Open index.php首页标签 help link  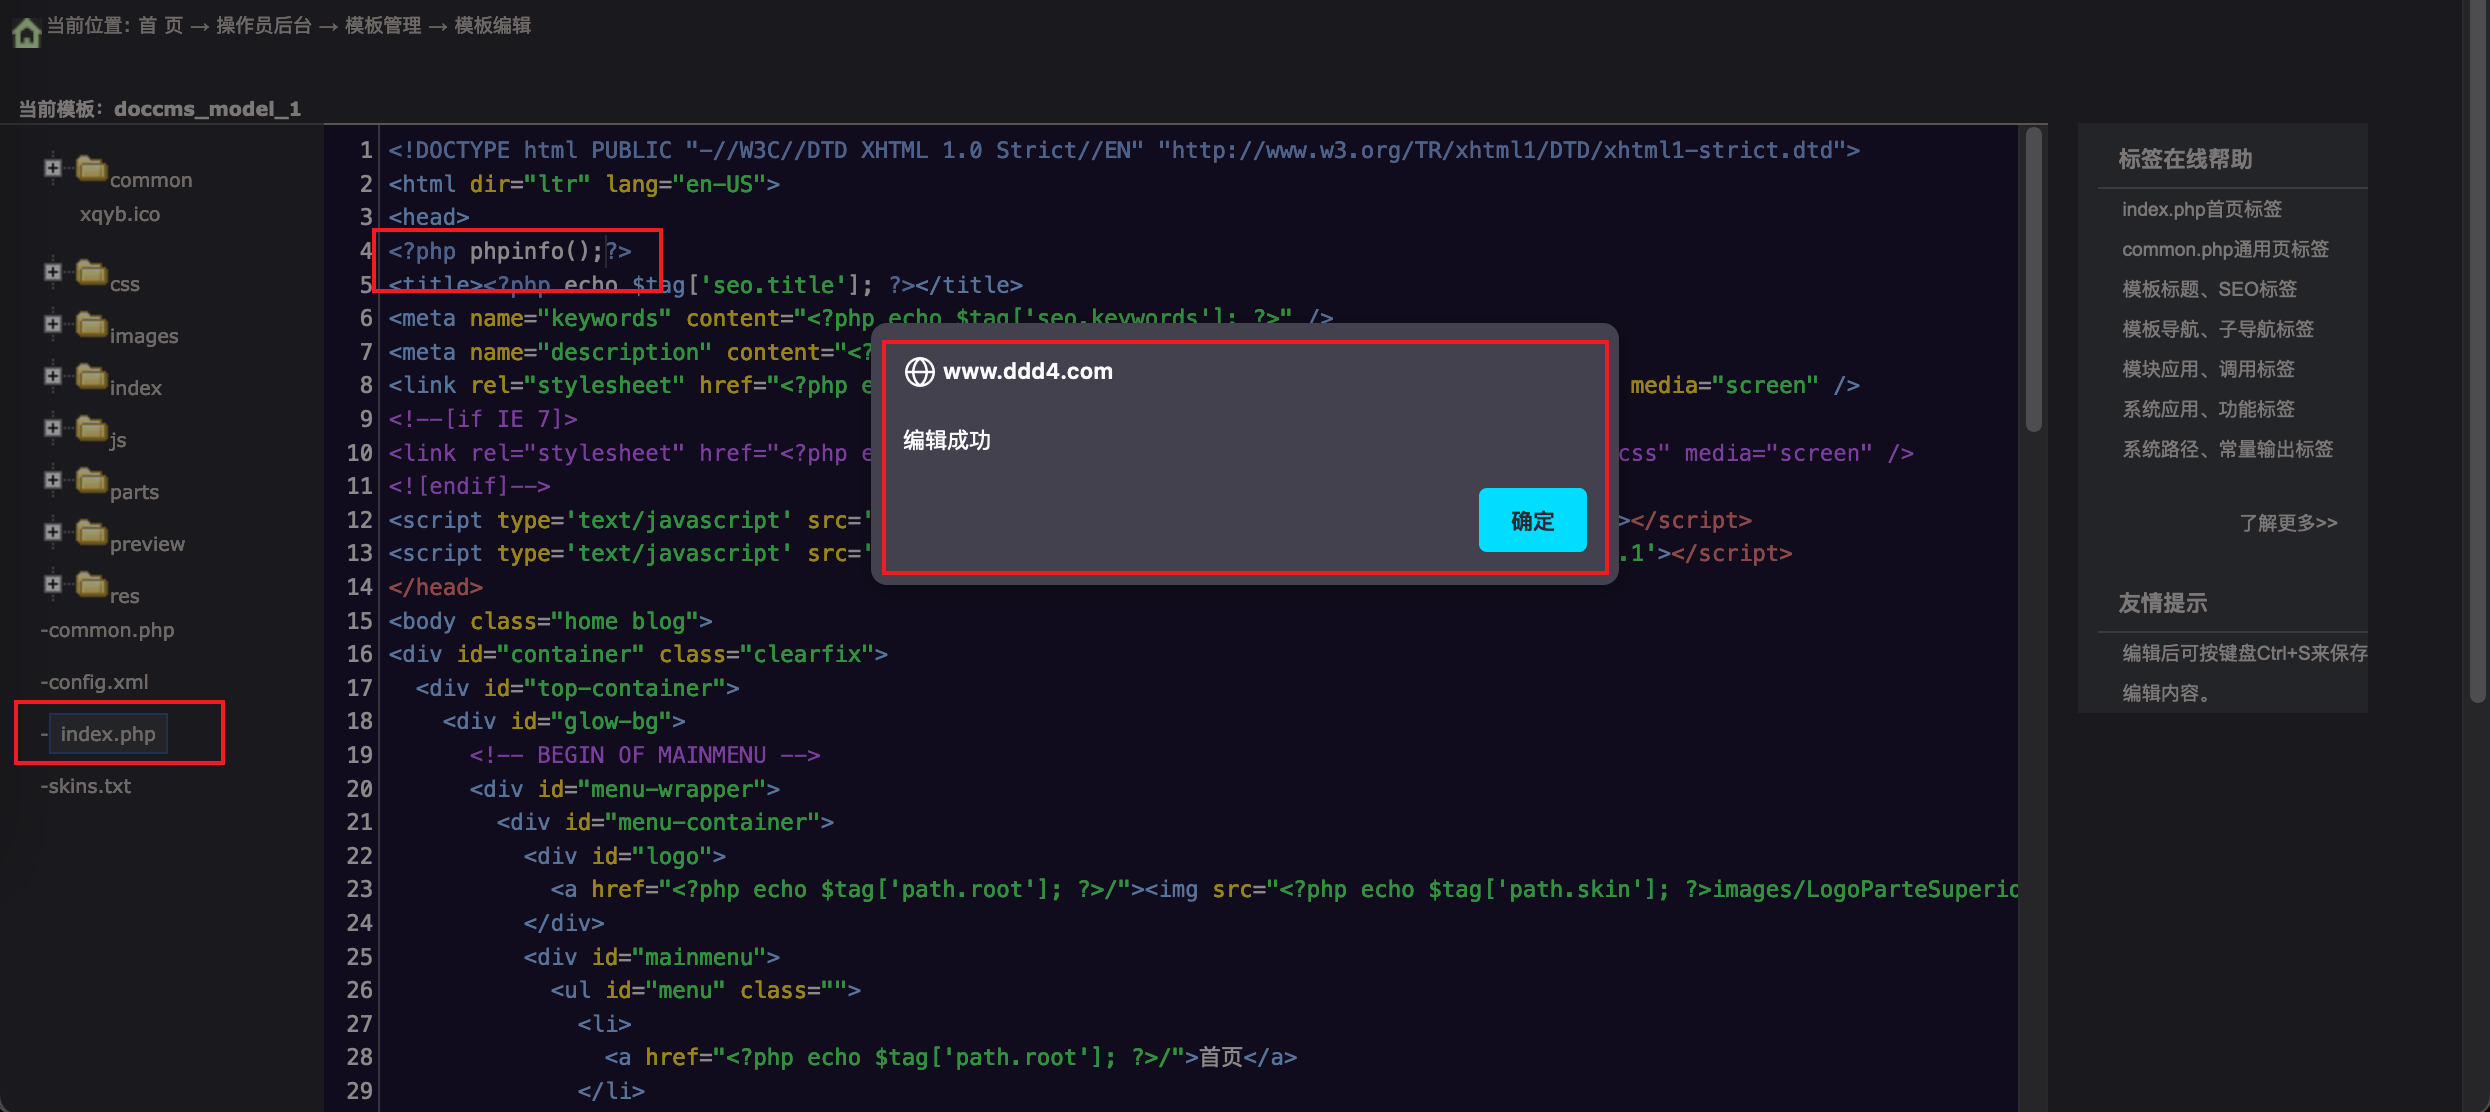pos(2201,209)
